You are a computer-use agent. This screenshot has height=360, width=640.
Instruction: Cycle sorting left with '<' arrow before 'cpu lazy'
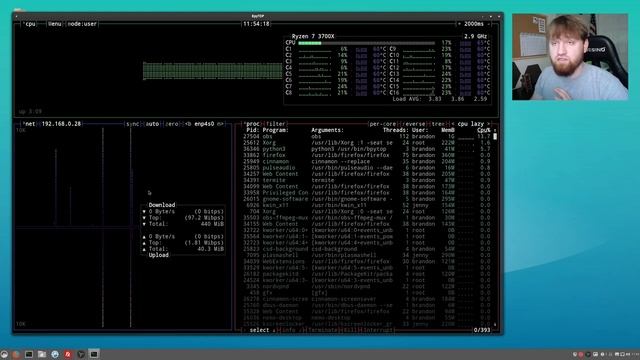pyautogui.click(x=453, y=124)
